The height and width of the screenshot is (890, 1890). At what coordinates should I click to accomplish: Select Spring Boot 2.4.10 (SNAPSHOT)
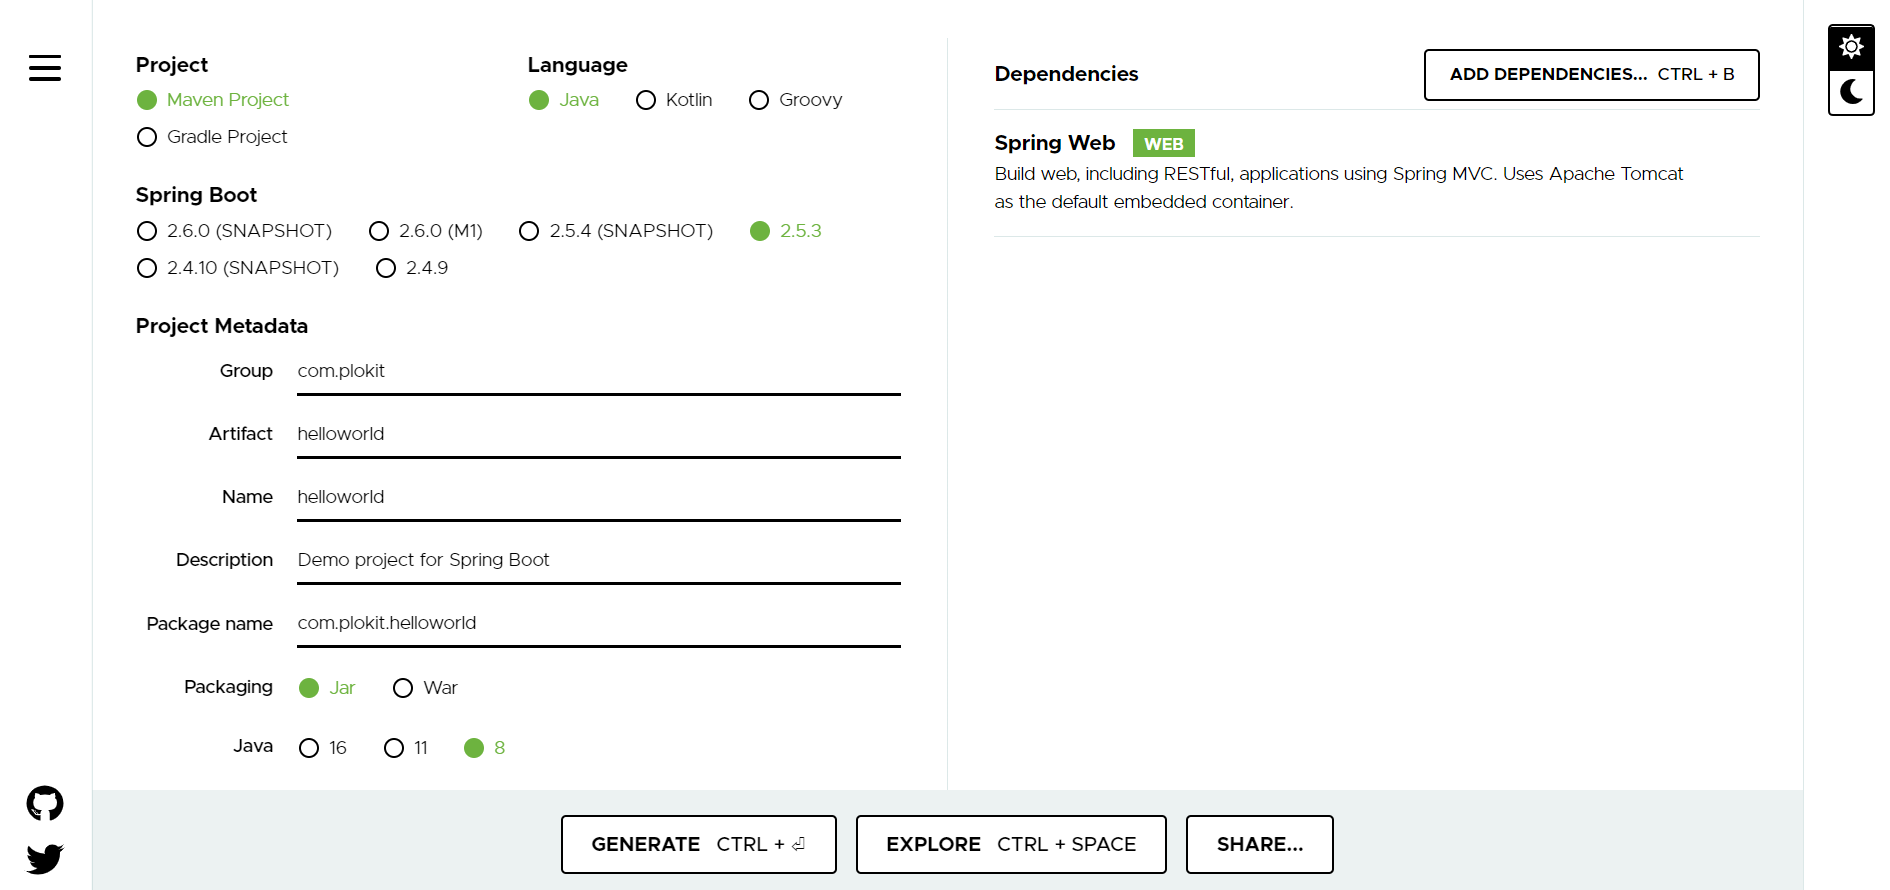tap(238, 268)
